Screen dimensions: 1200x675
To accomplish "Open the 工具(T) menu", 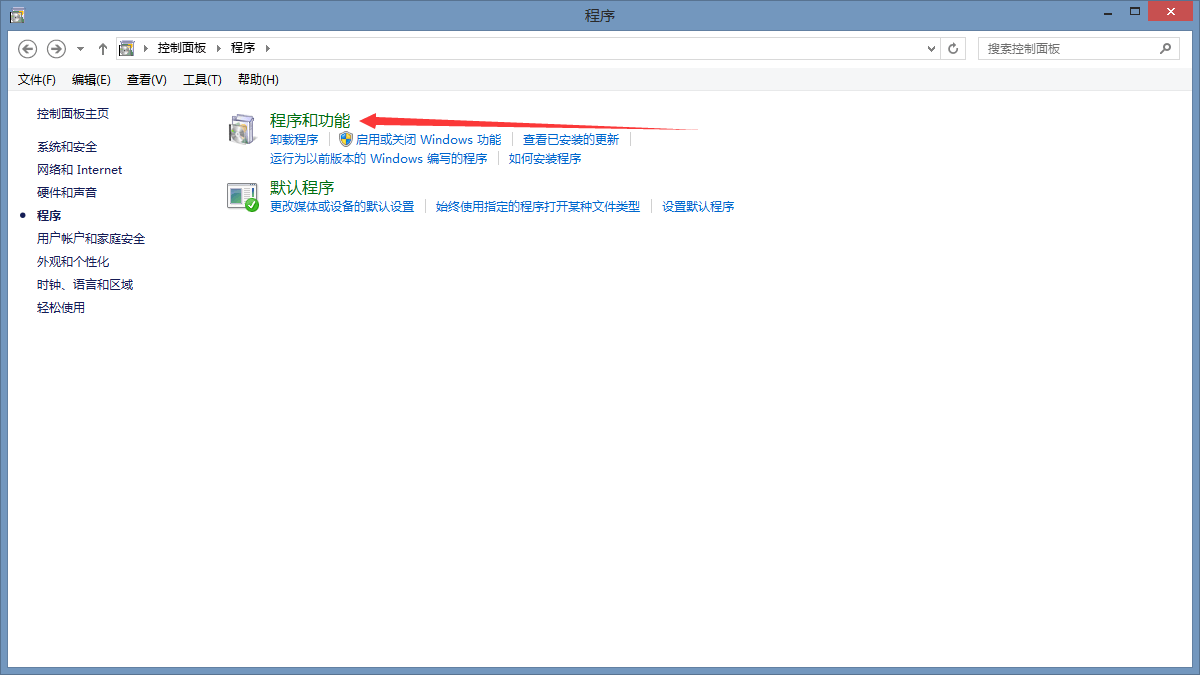I will click(202, 80).
